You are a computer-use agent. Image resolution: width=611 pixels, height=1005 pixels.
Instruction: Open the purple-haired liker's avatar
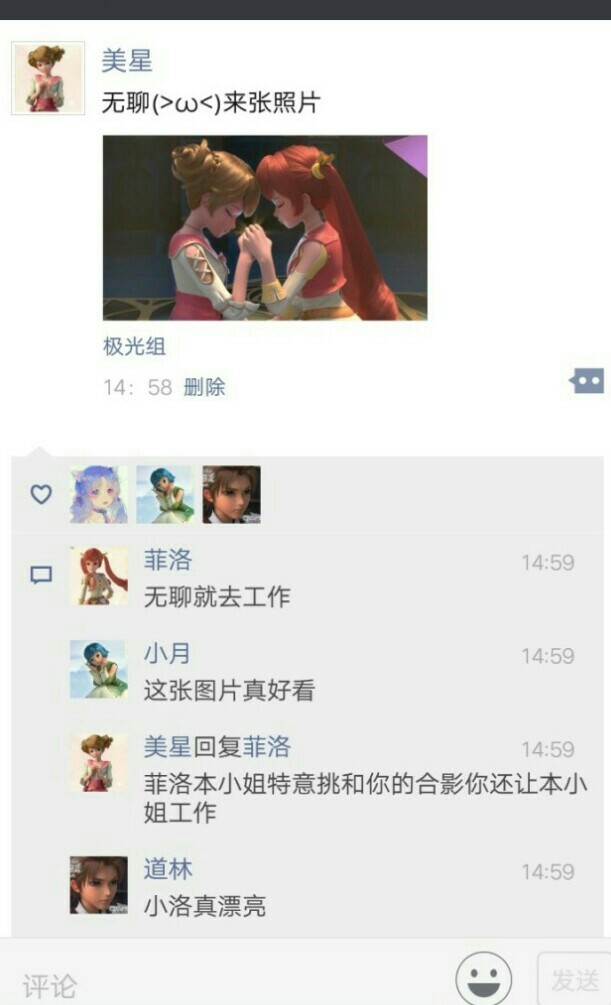[x=98, y=494]
